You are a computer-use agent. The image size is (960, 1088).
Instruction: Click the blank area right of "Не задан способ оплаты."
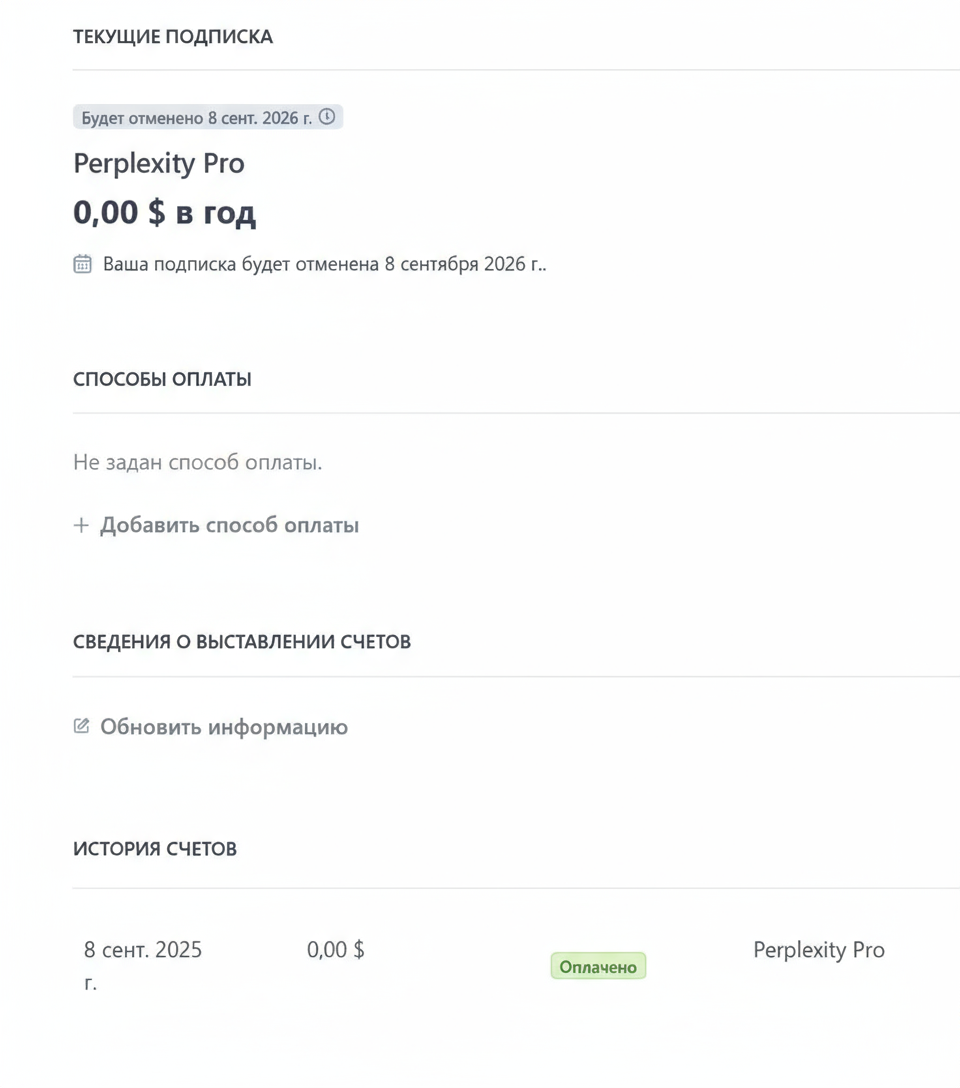(x=640, y=463)
